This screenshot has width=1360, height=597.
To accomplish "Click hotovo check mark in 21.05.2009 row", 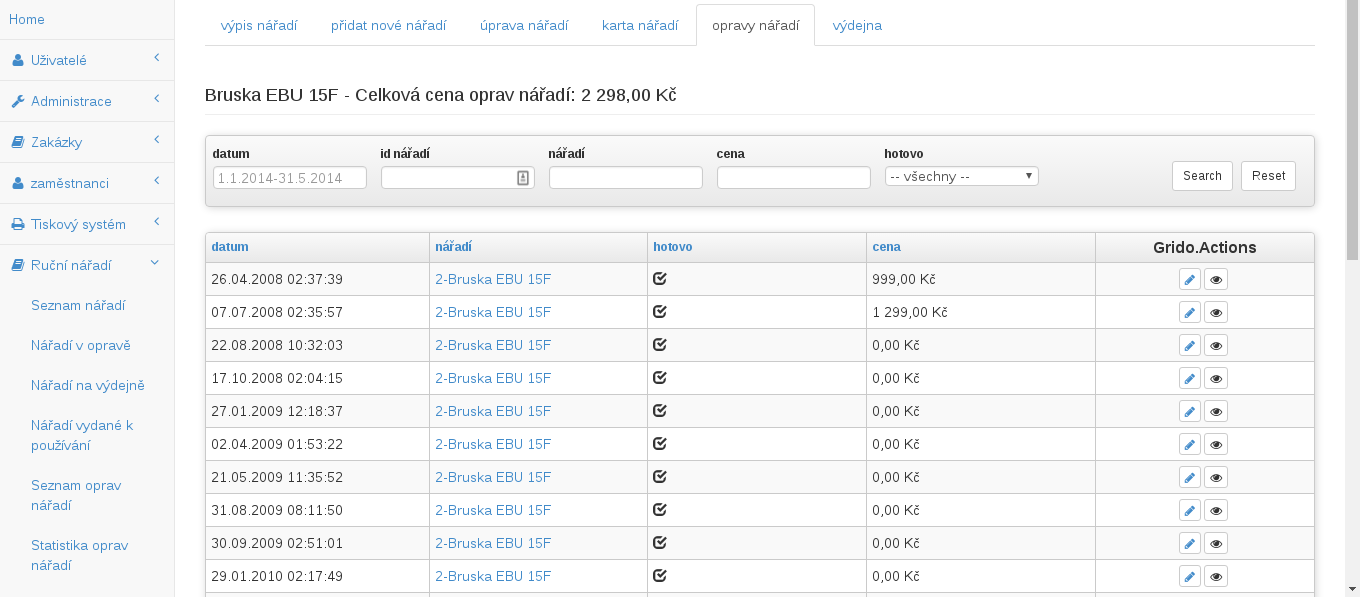I will [x=660, y=477].
